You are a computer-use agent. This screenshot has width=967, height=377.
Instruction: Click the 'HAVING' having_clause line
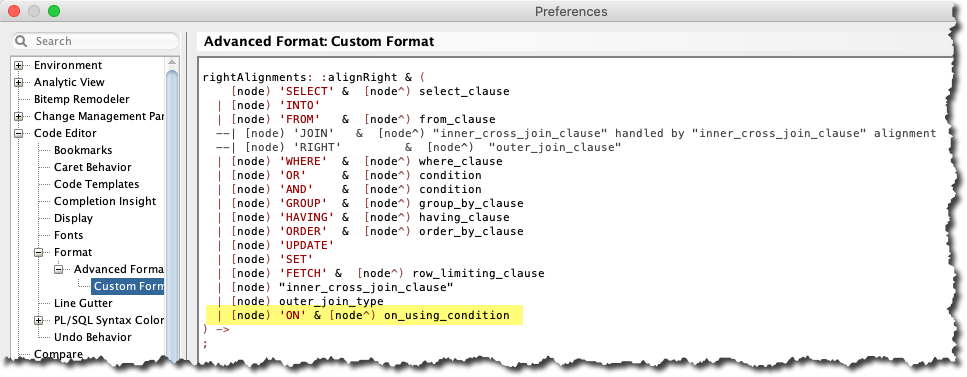[x=363, y=218]
